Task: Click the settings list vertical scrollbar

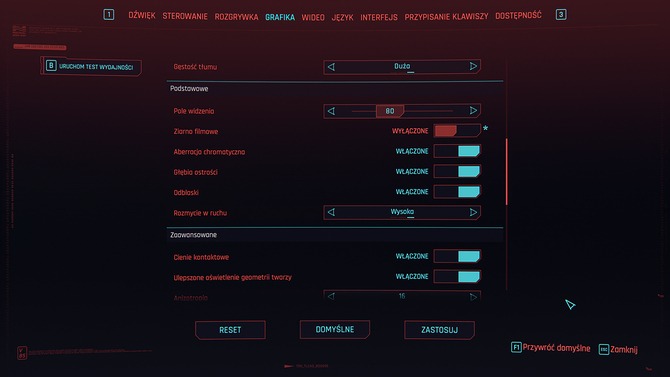Action: (x=507, y=171)
